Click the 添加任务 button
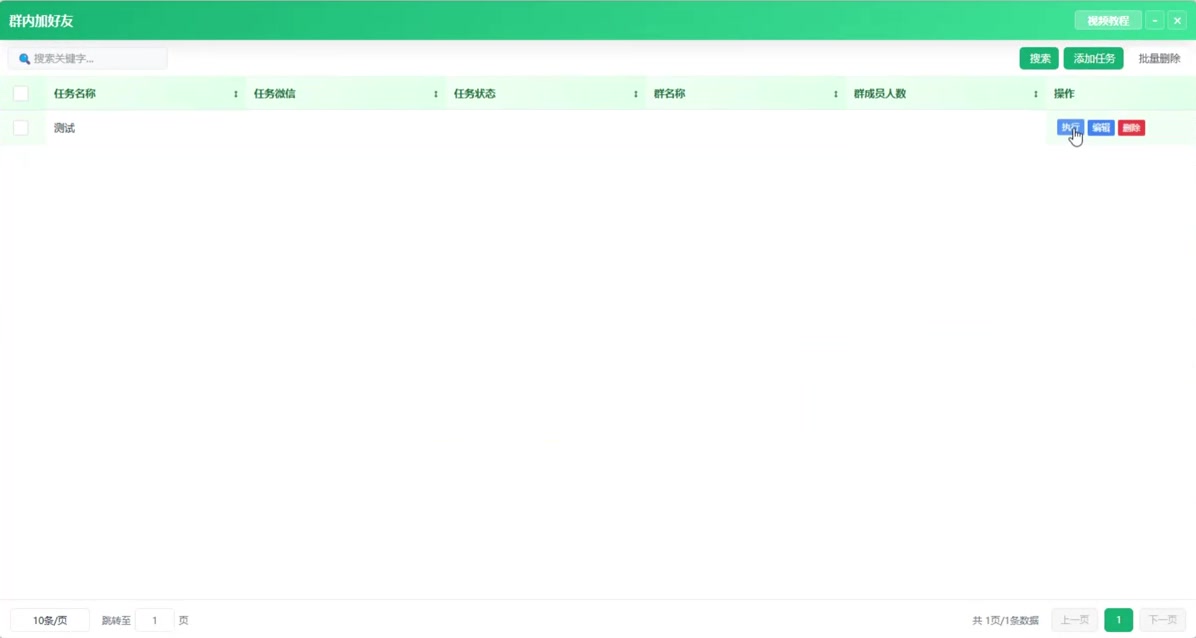Screen dimensions: 1196x638 (x=1094, y=58)
